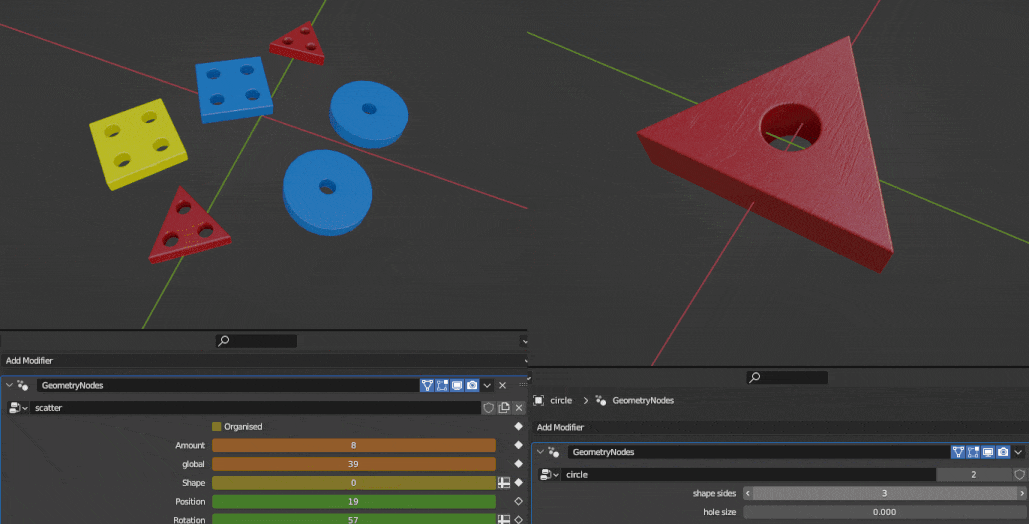
Task: Select circle in the breadcrumb
Action: click(x=561, y=401)
